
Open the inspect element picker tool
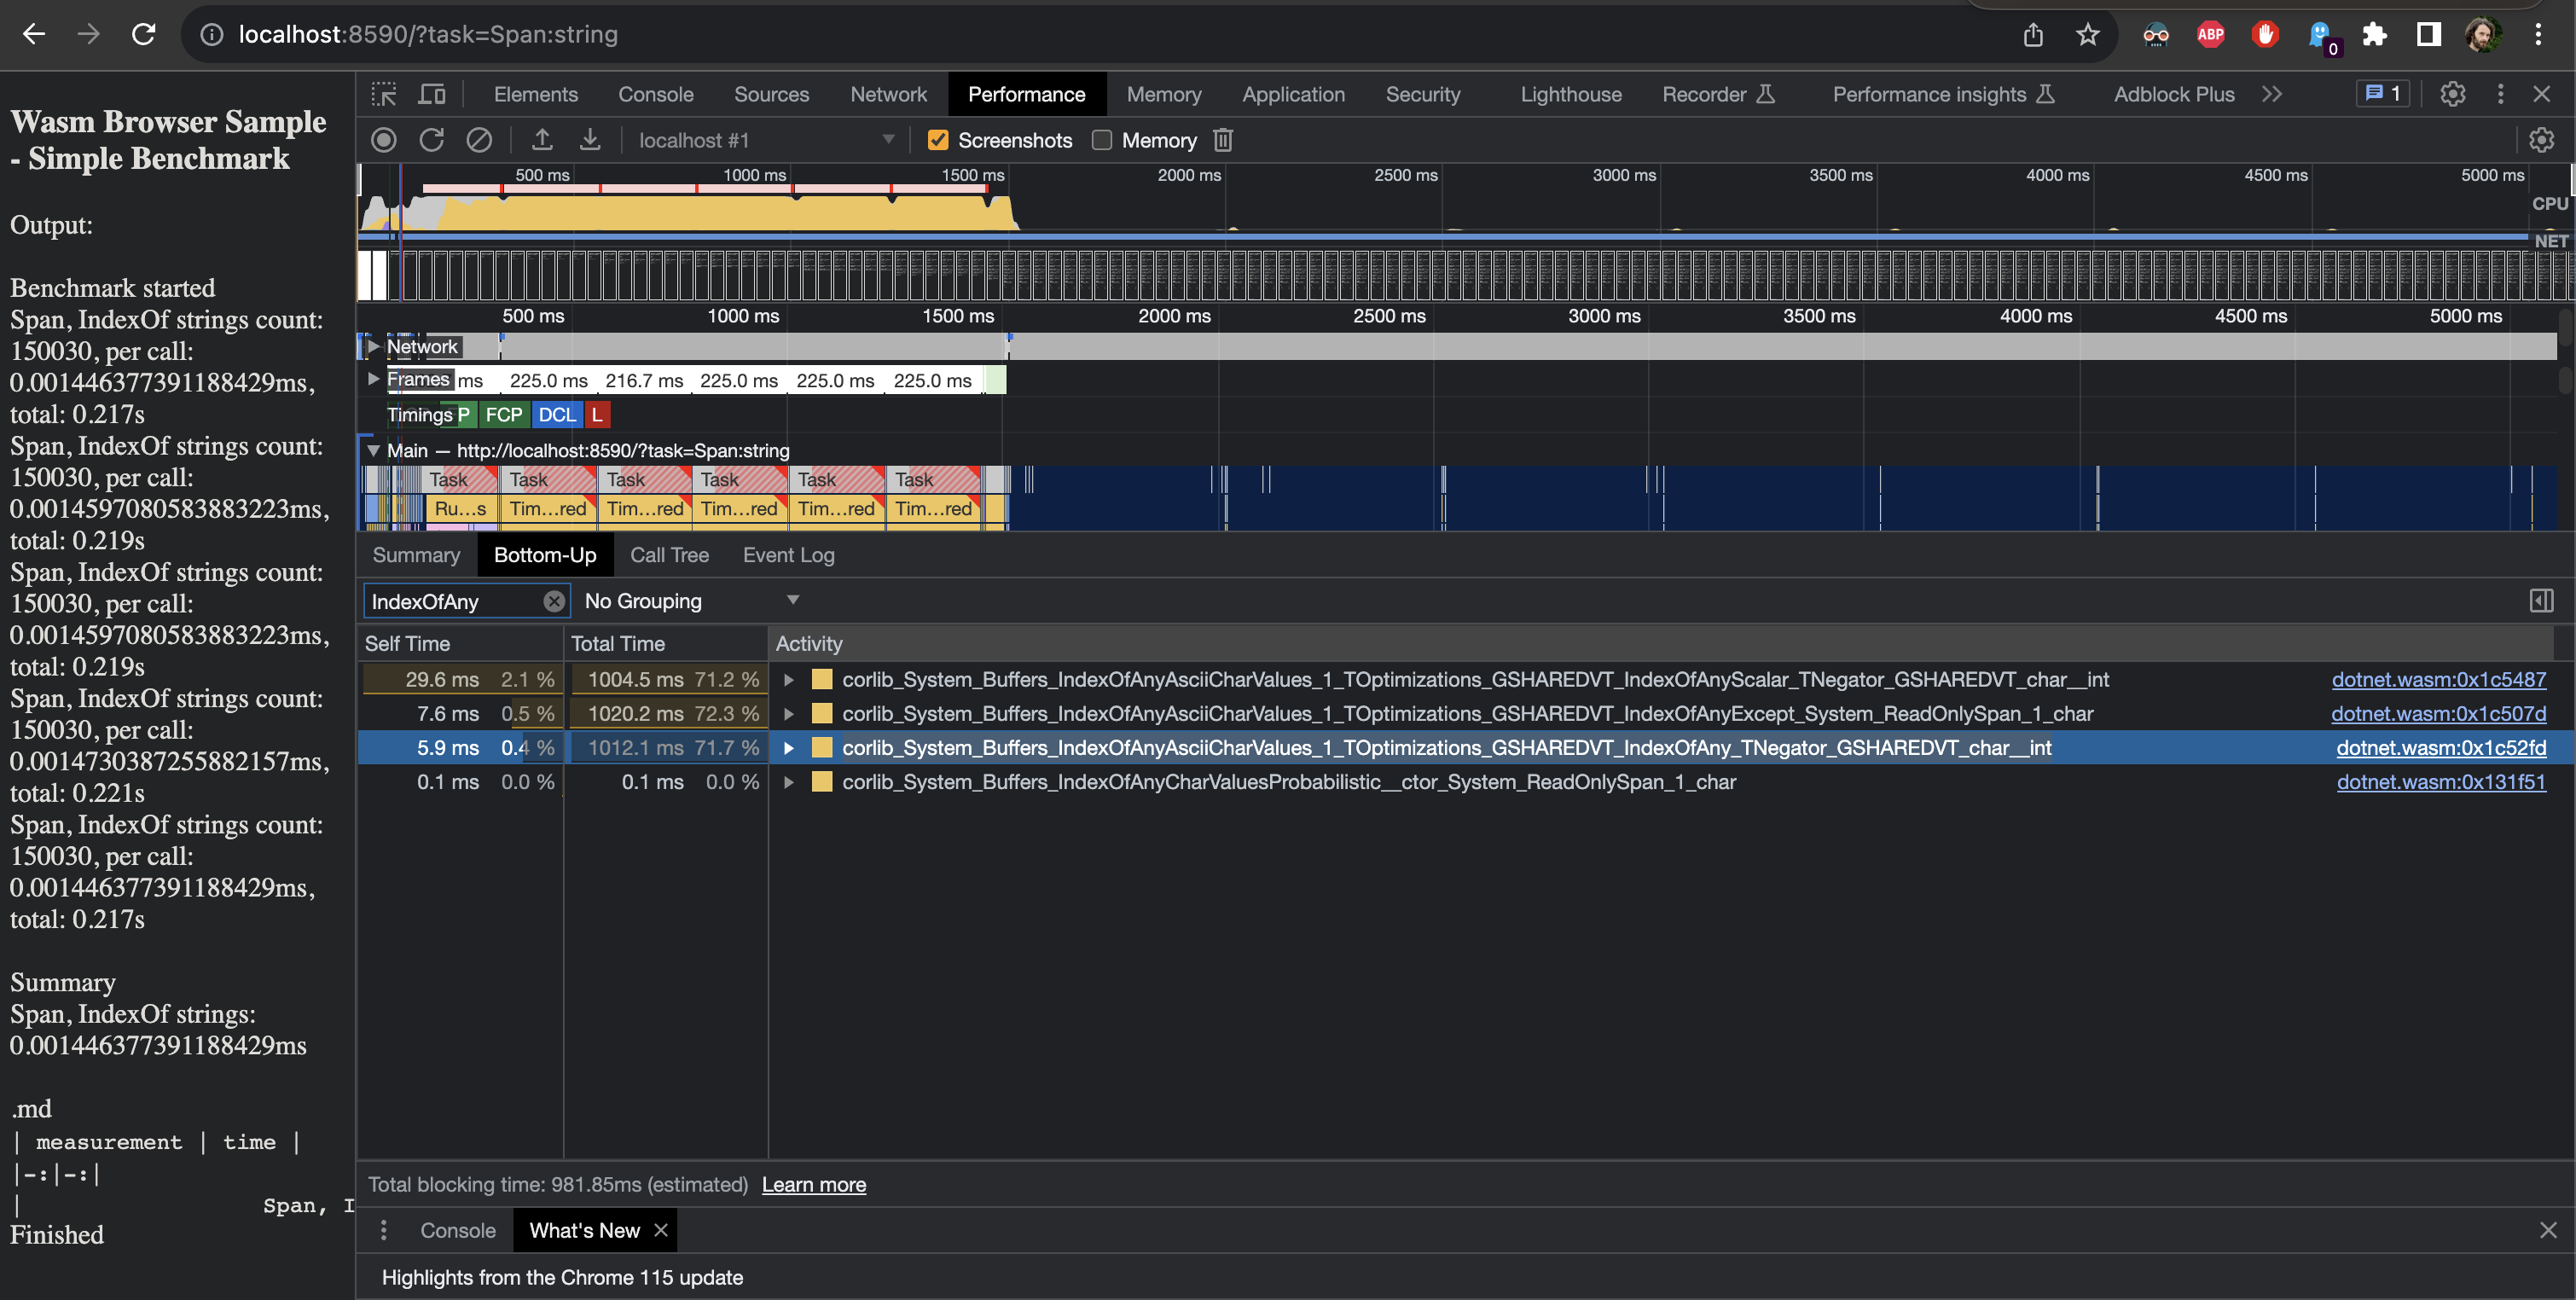click(x=384, y=94)
